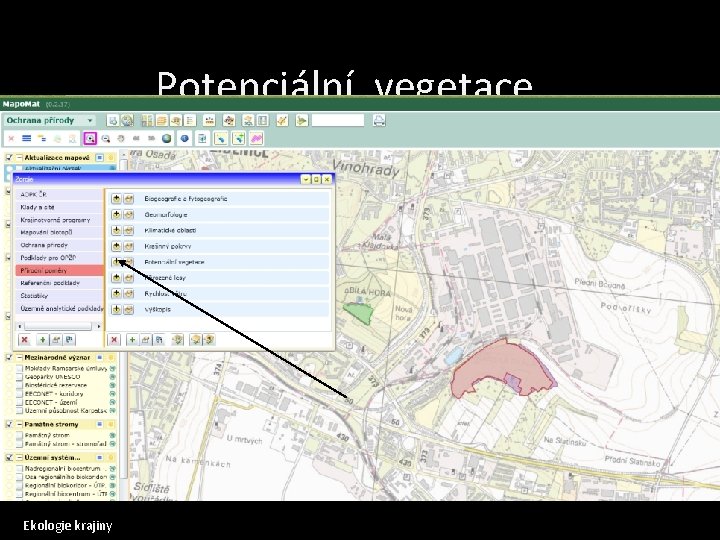Click the green icon next to EECONET - území

click(x=112, y=402)
